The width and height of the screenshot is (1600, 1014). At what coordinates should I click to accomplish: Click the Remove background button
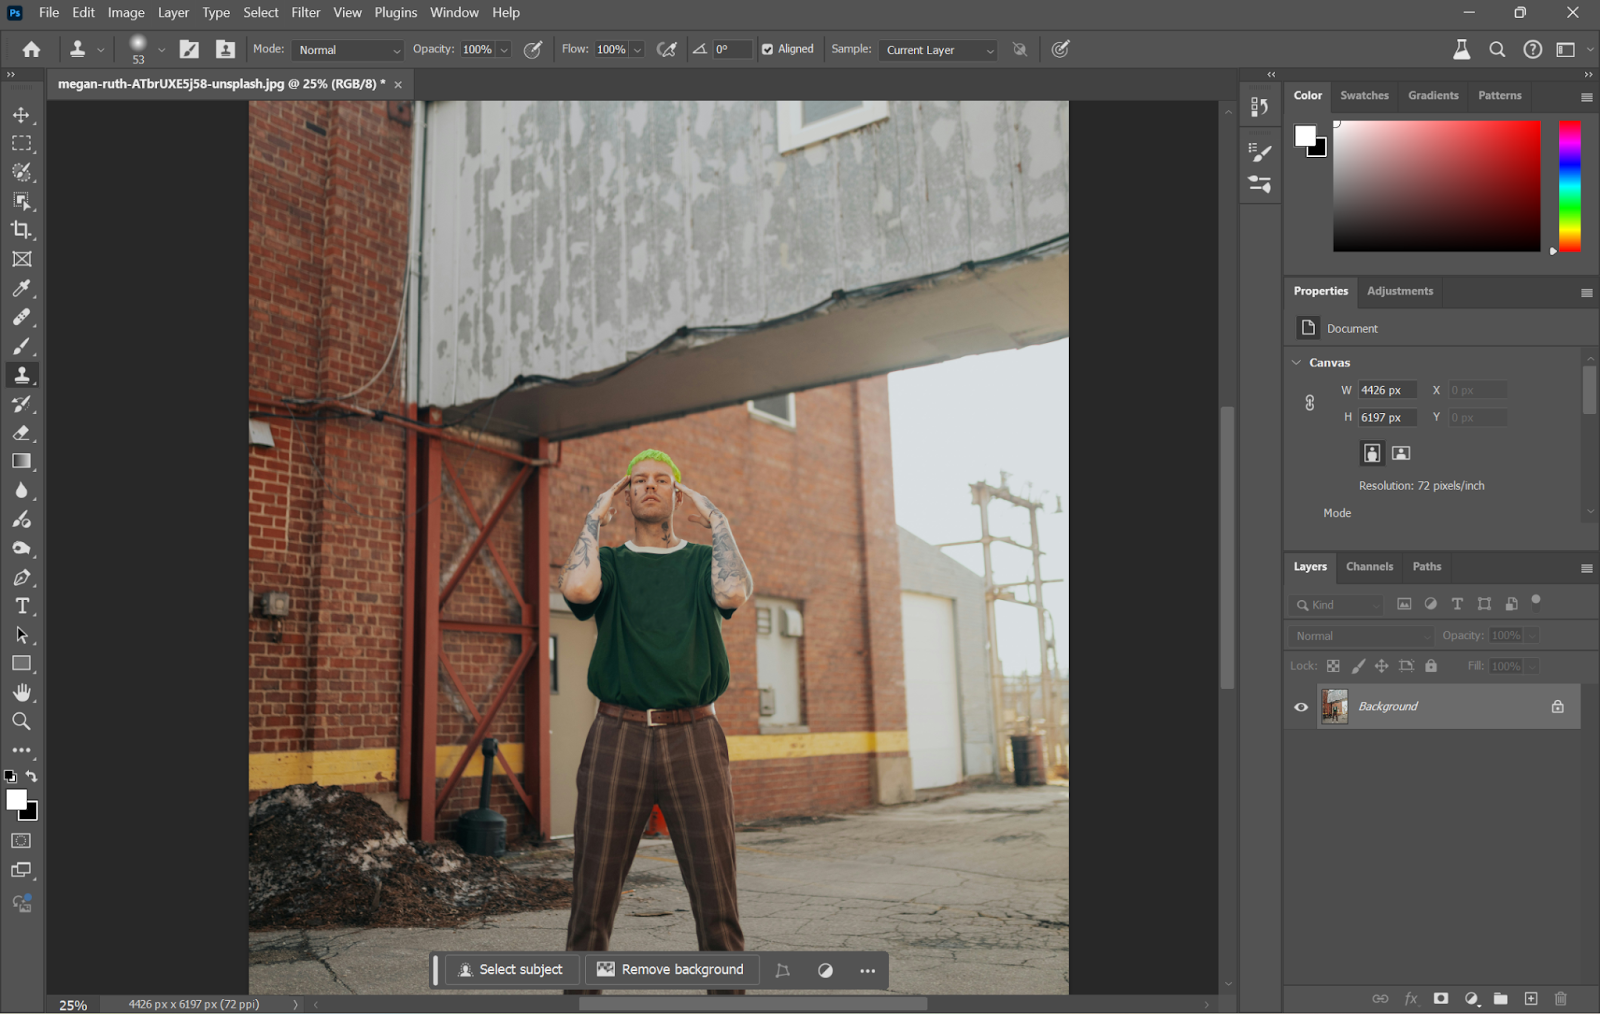(x=671, y=970)
